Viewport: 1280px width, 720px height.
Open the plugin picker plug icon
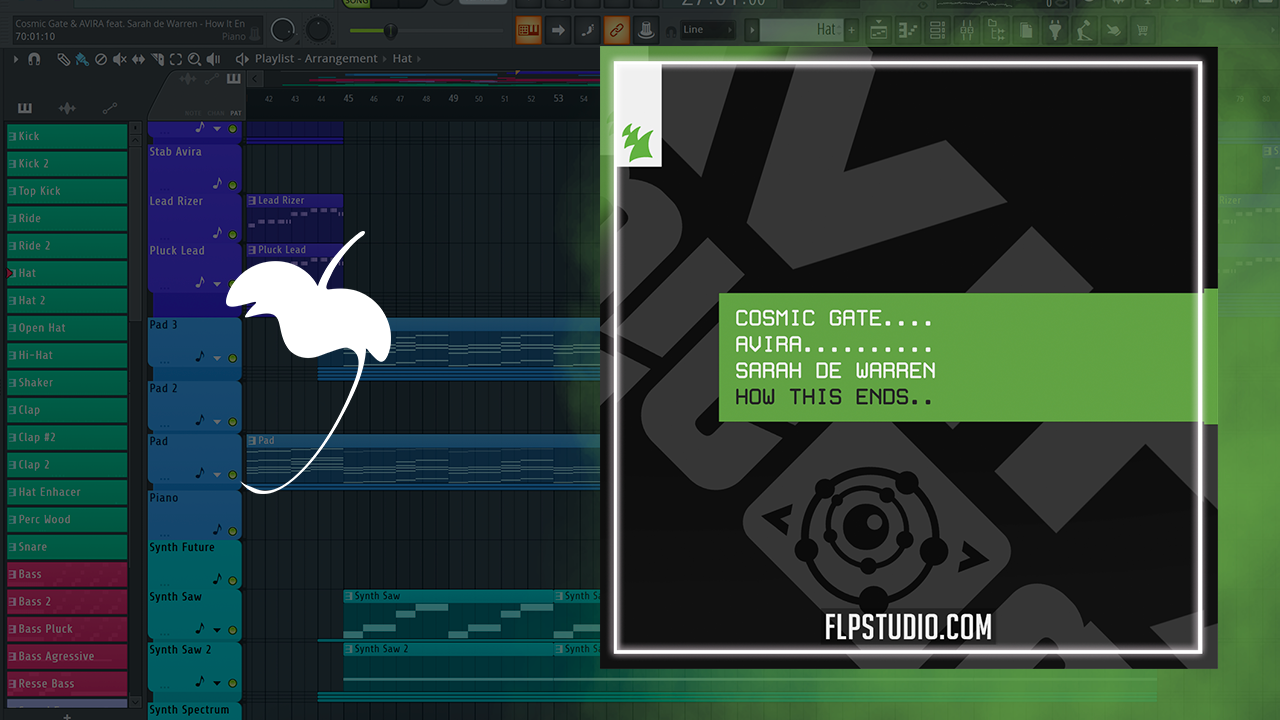1054,31
